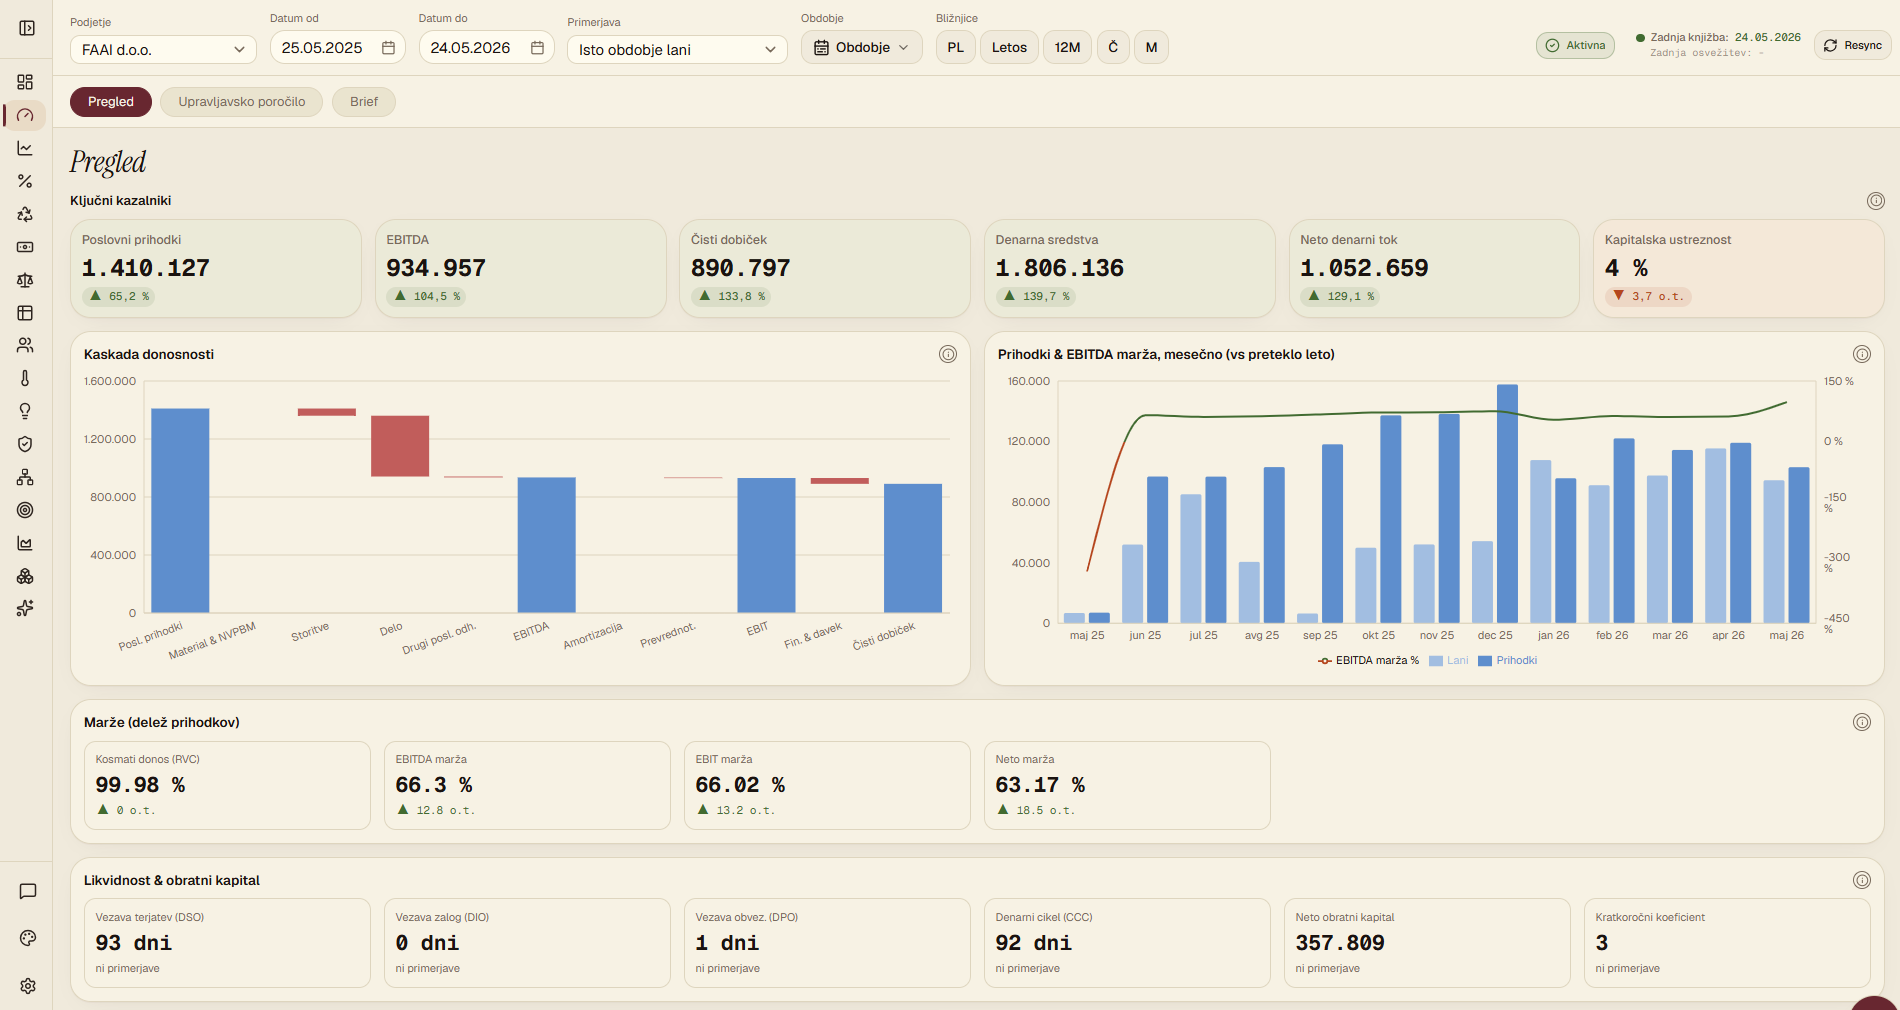Open the org hierarchy icon in sidebar
The image size is (1900, 1010).
(x=25, y=477)
